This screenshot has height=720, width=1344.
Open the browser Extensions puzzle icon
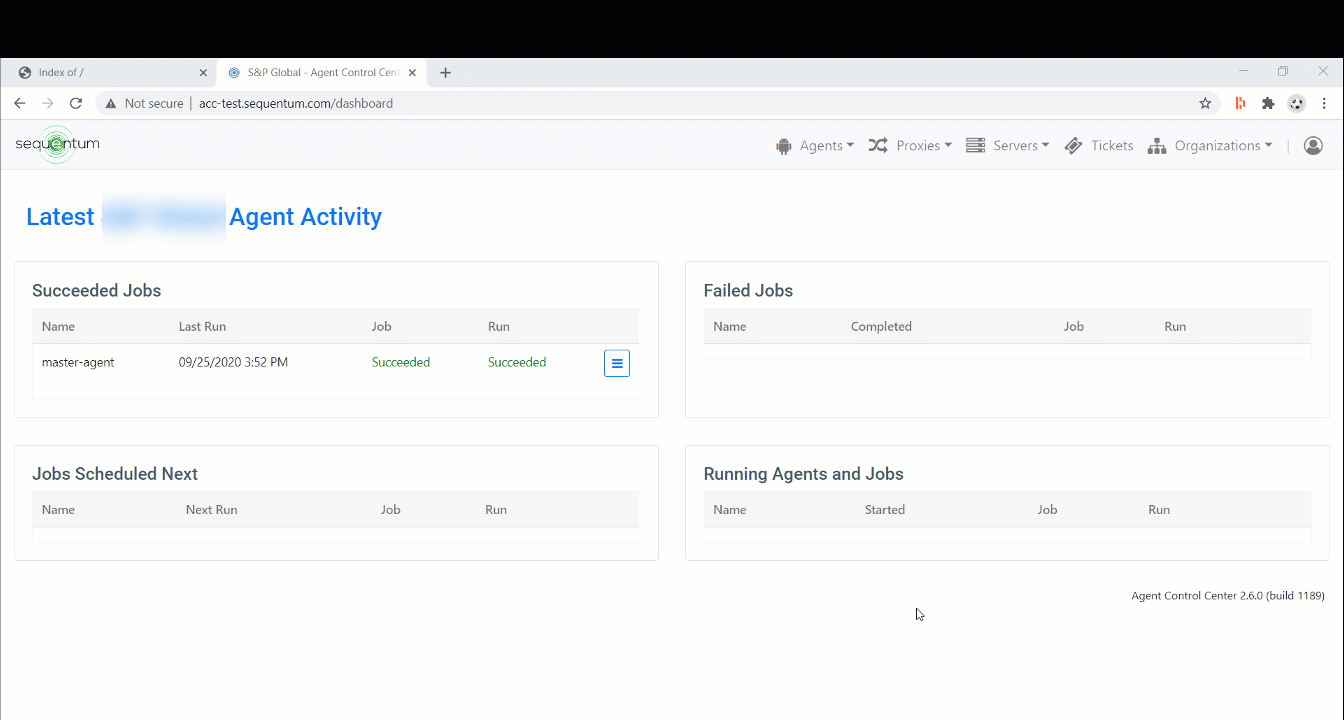pyautogui.click(x=1268, y=103)
